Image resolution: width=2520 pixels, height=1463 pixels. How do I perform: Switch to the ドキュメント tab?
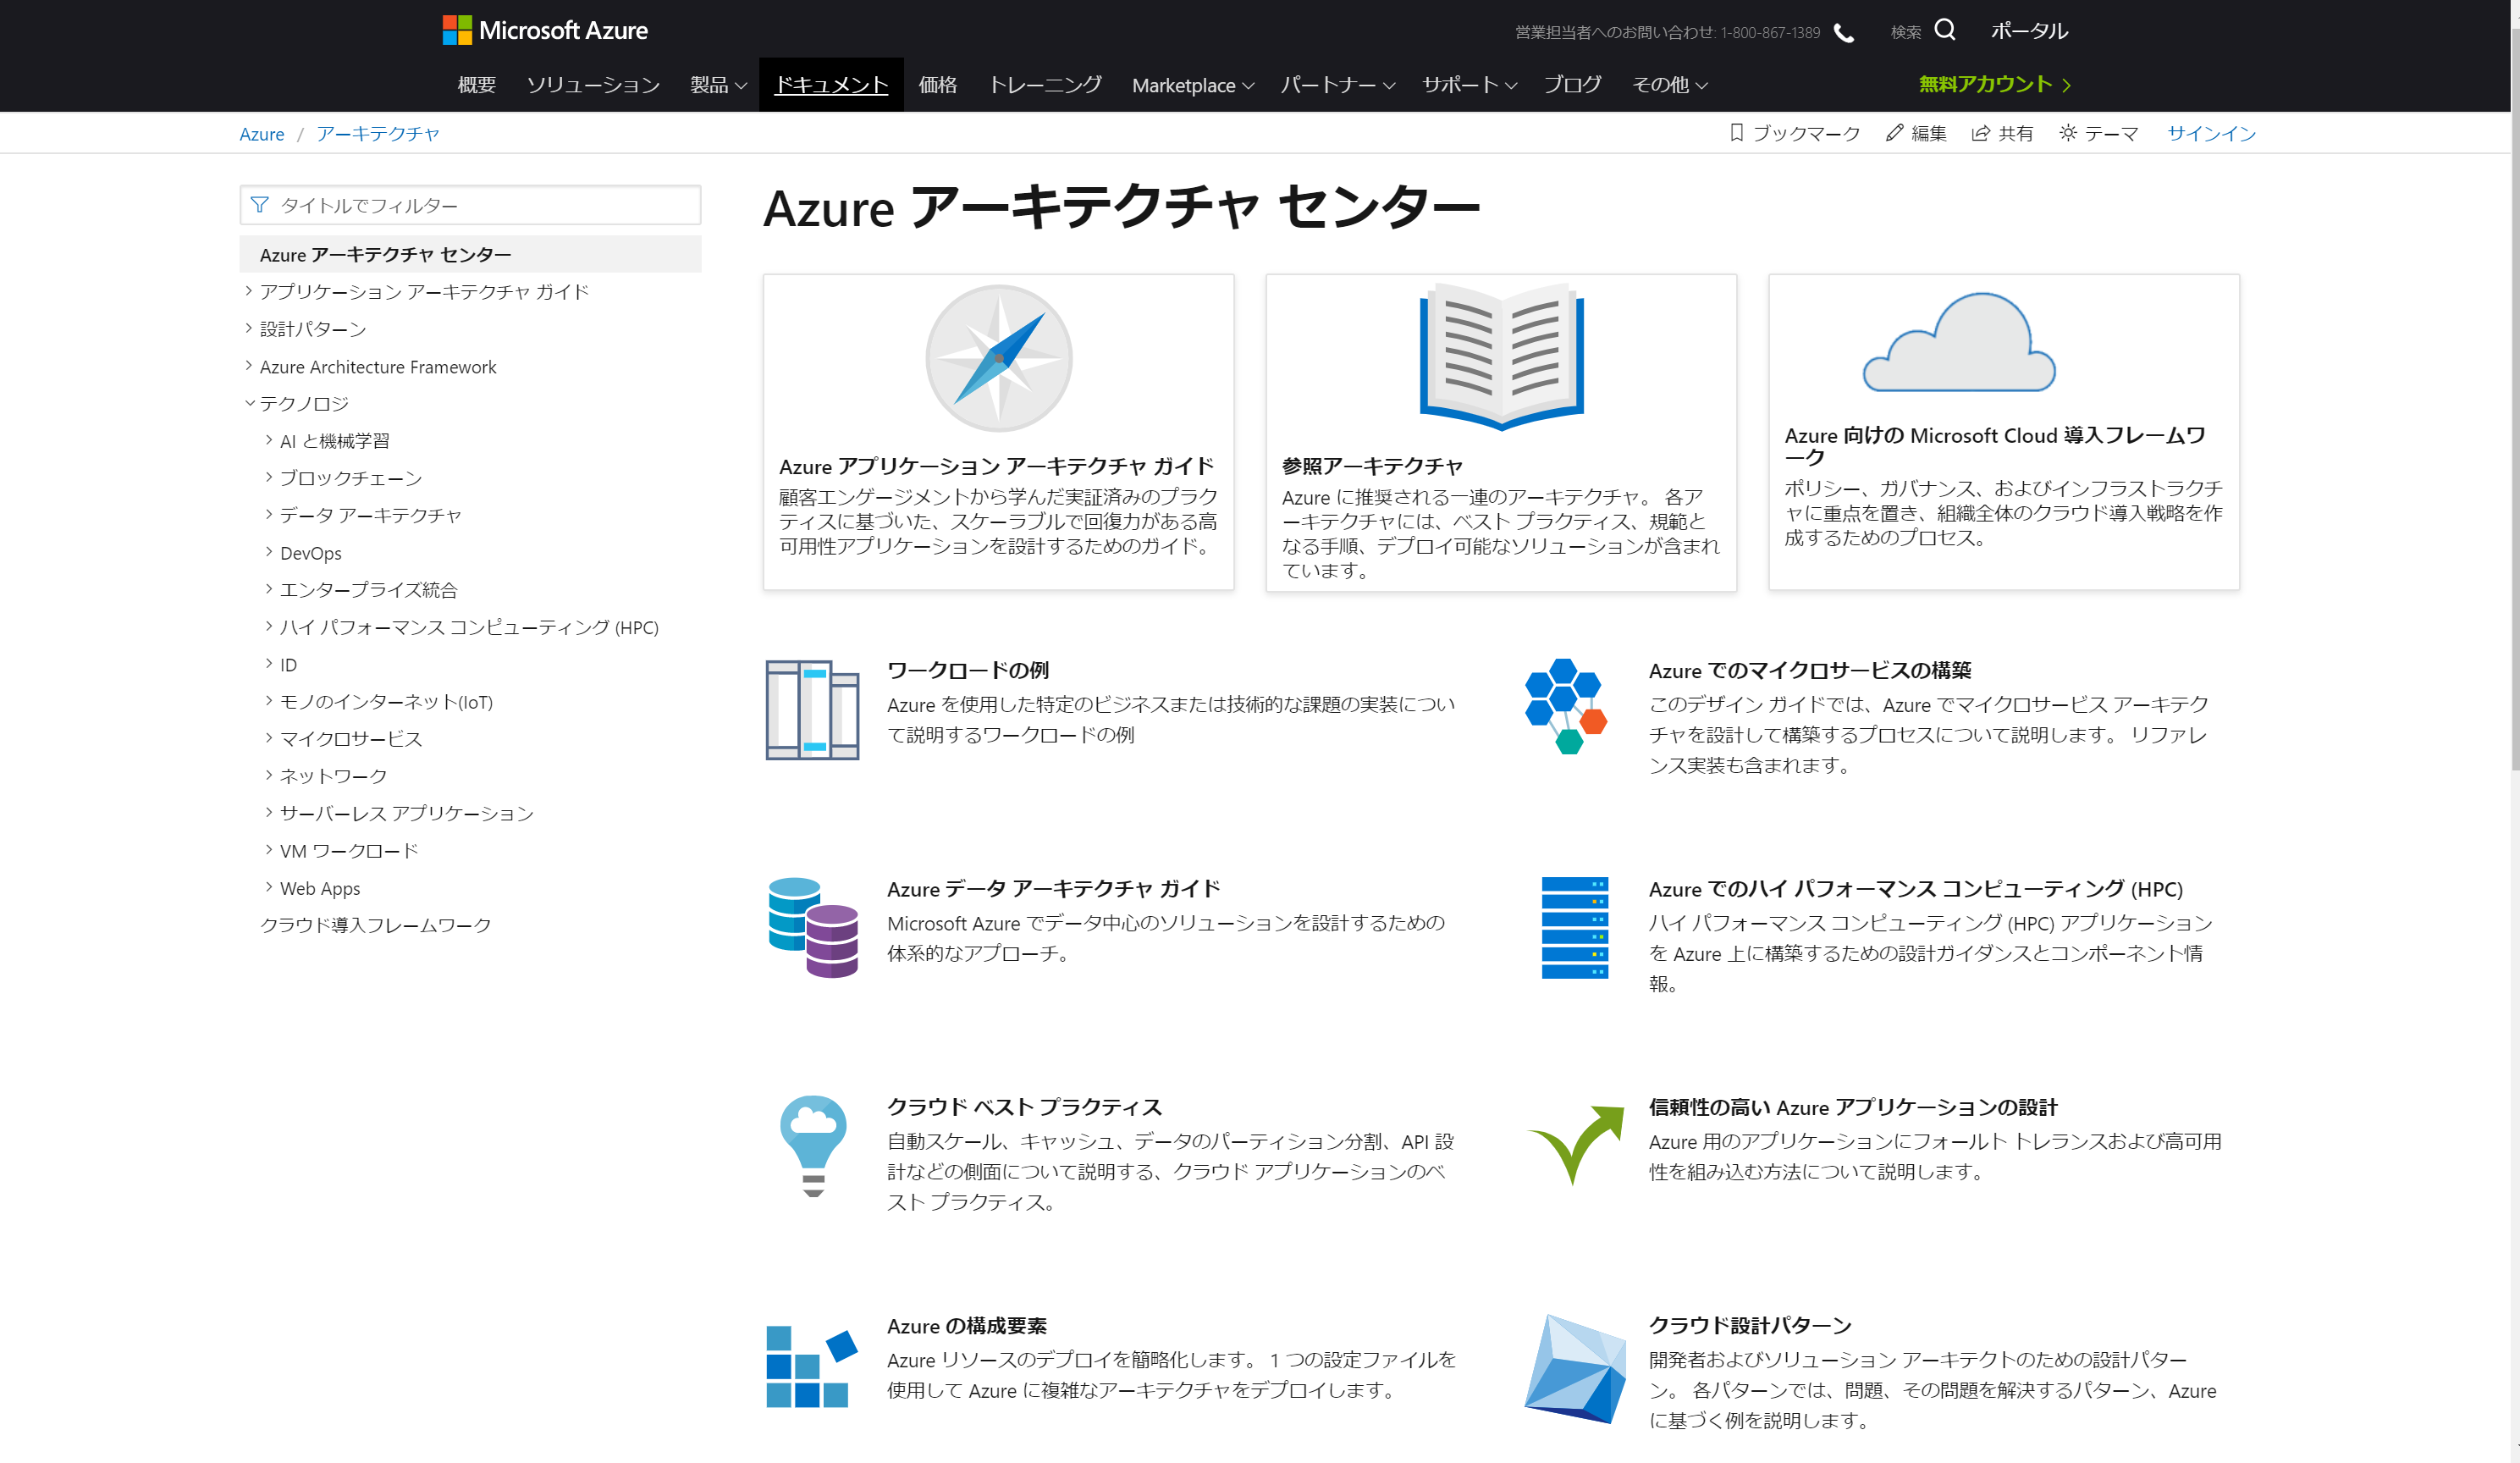coord(831,85)
